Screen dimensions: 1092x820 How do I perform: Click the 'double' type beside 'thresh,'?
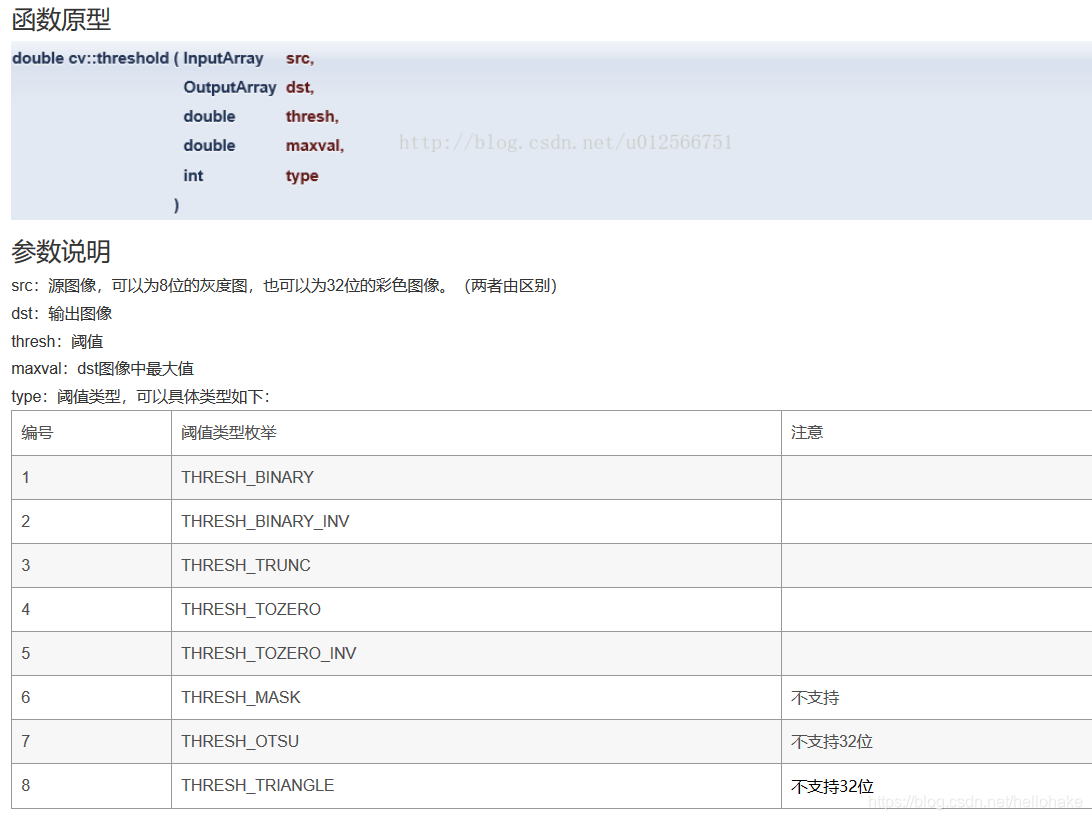point(210,117)
